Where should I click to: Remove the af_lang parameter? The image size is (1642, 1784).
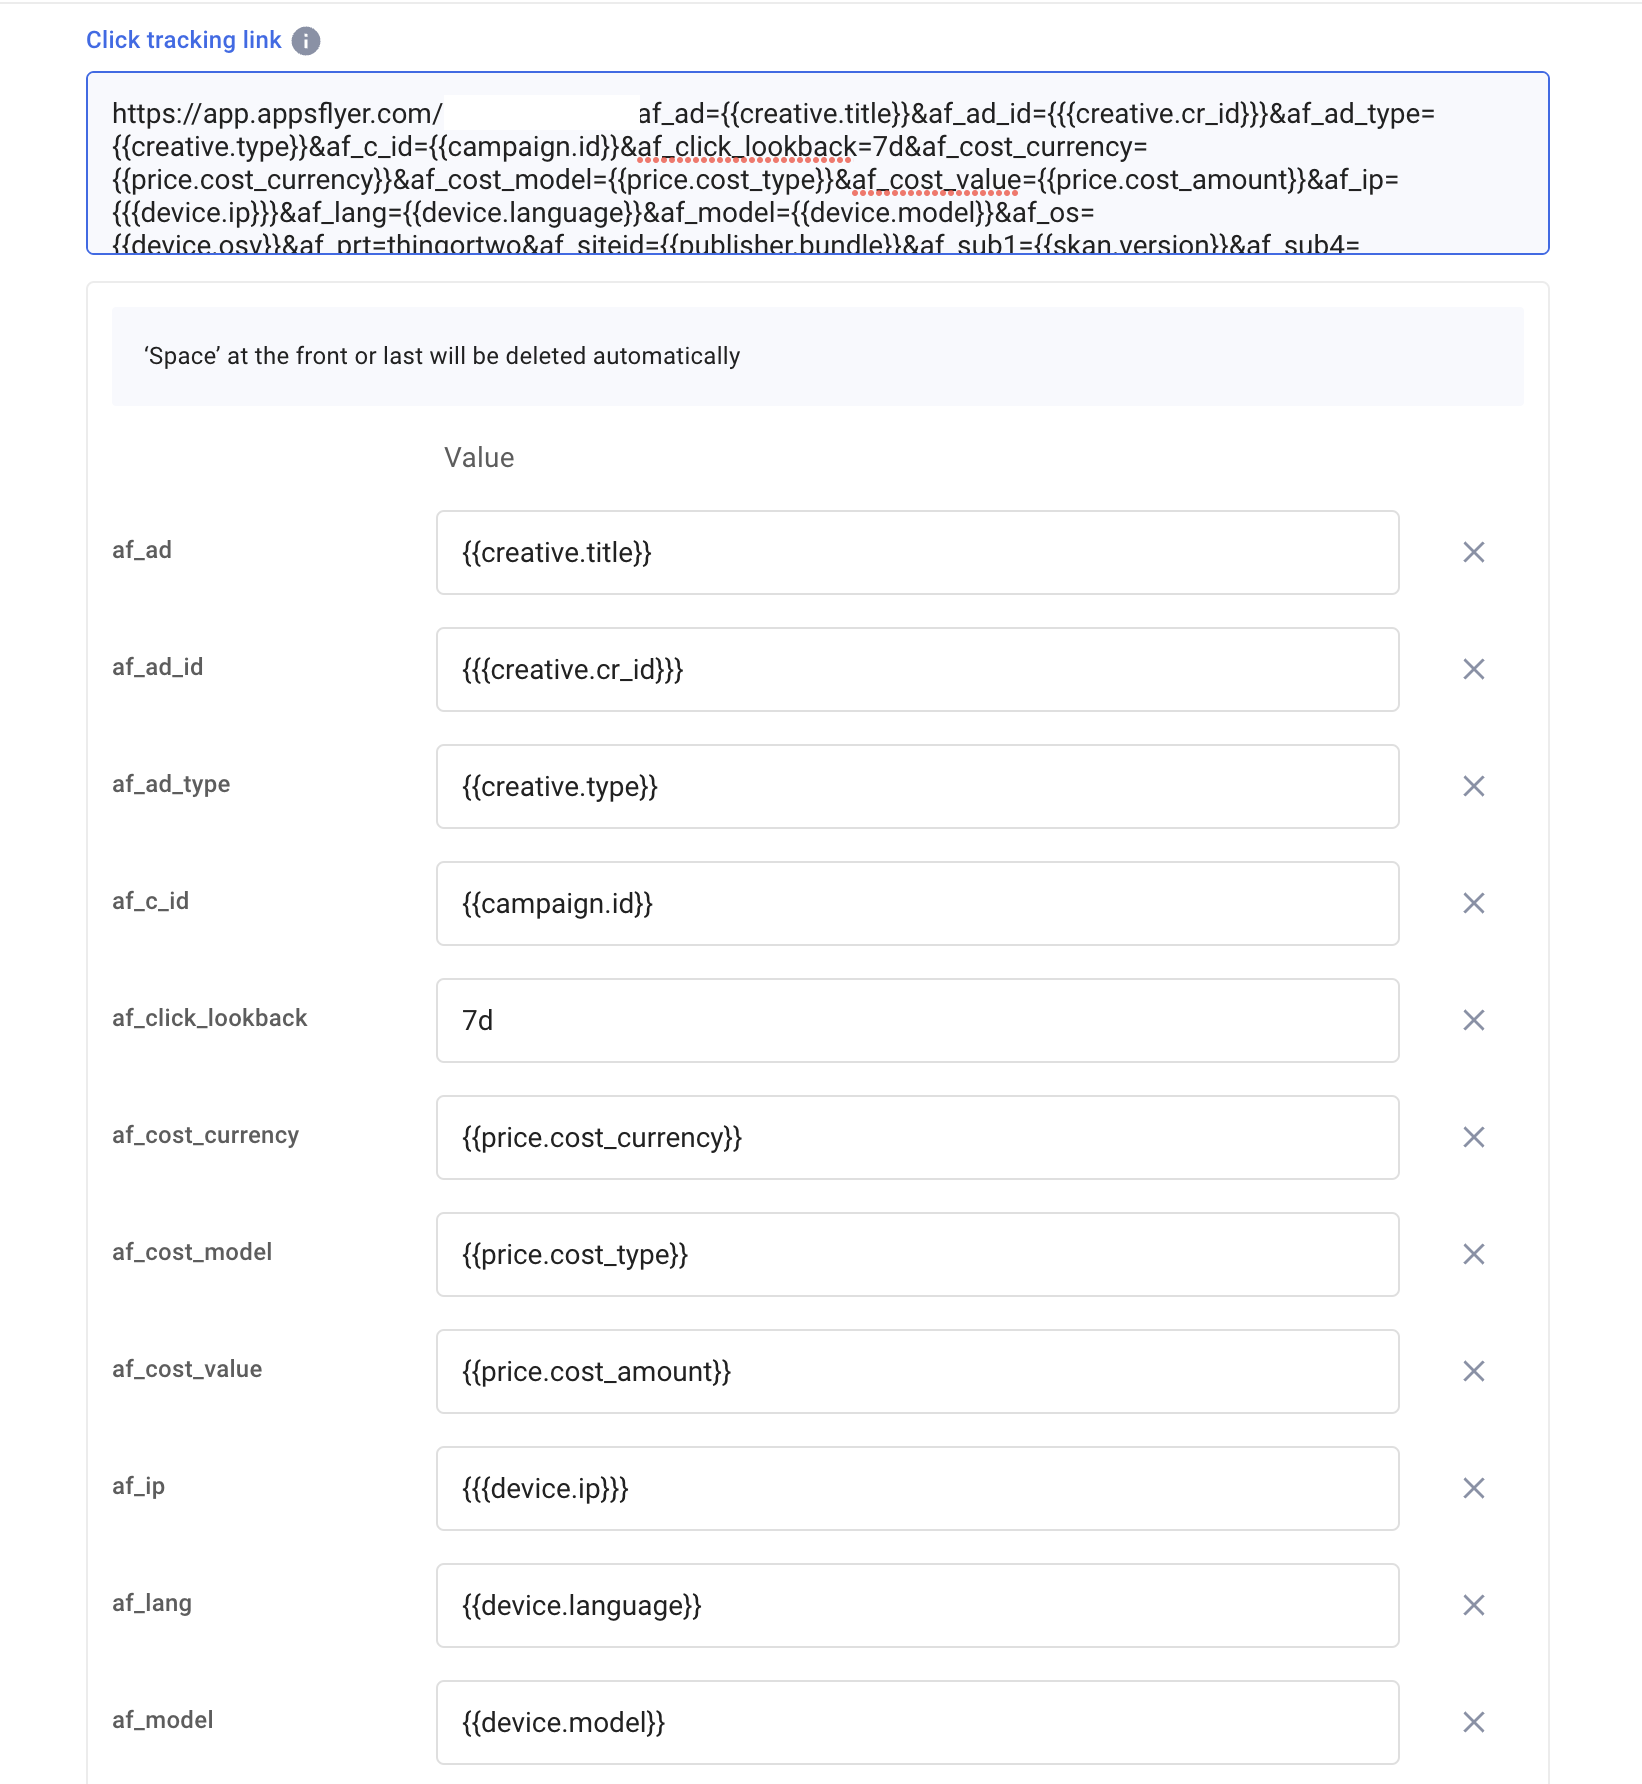1472,1605
